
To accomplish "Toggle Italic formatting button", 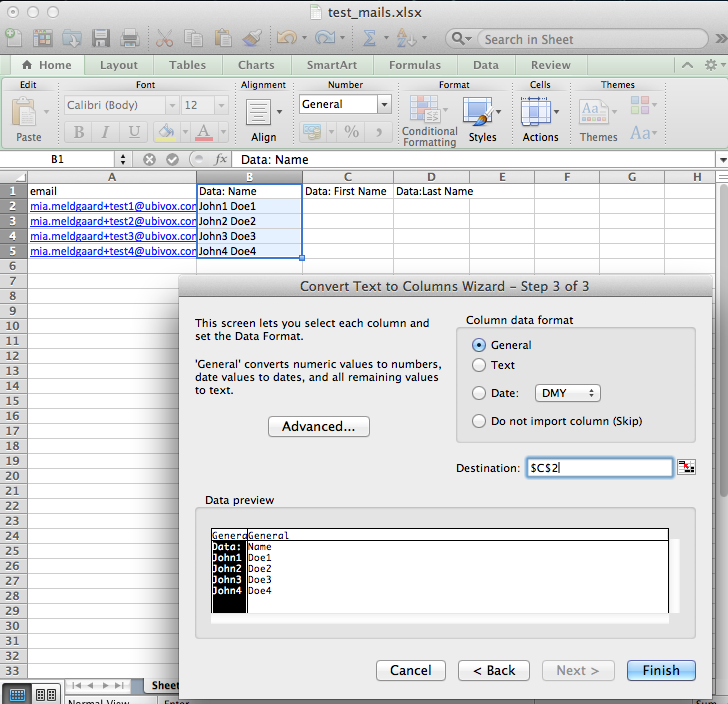I will pos(105,132).
